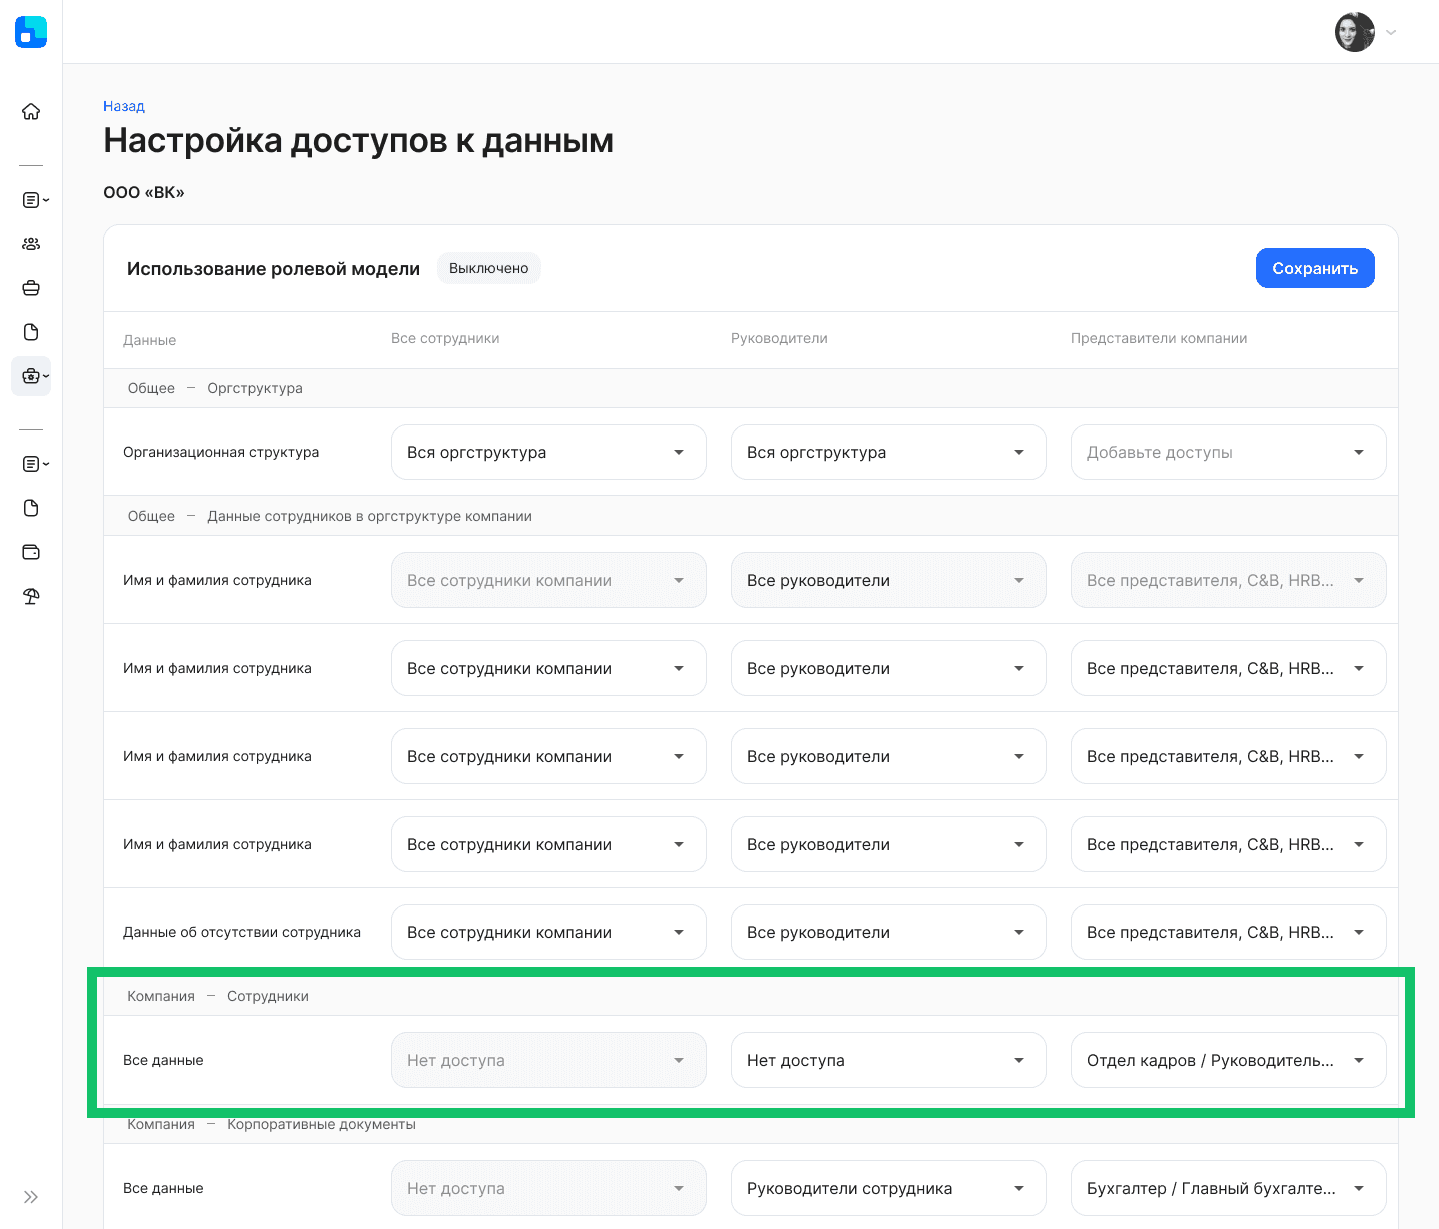This screenshot has width=1439, height=1229.
Task: Click the «Сохранить» button
Action: tap(1314, 268)
